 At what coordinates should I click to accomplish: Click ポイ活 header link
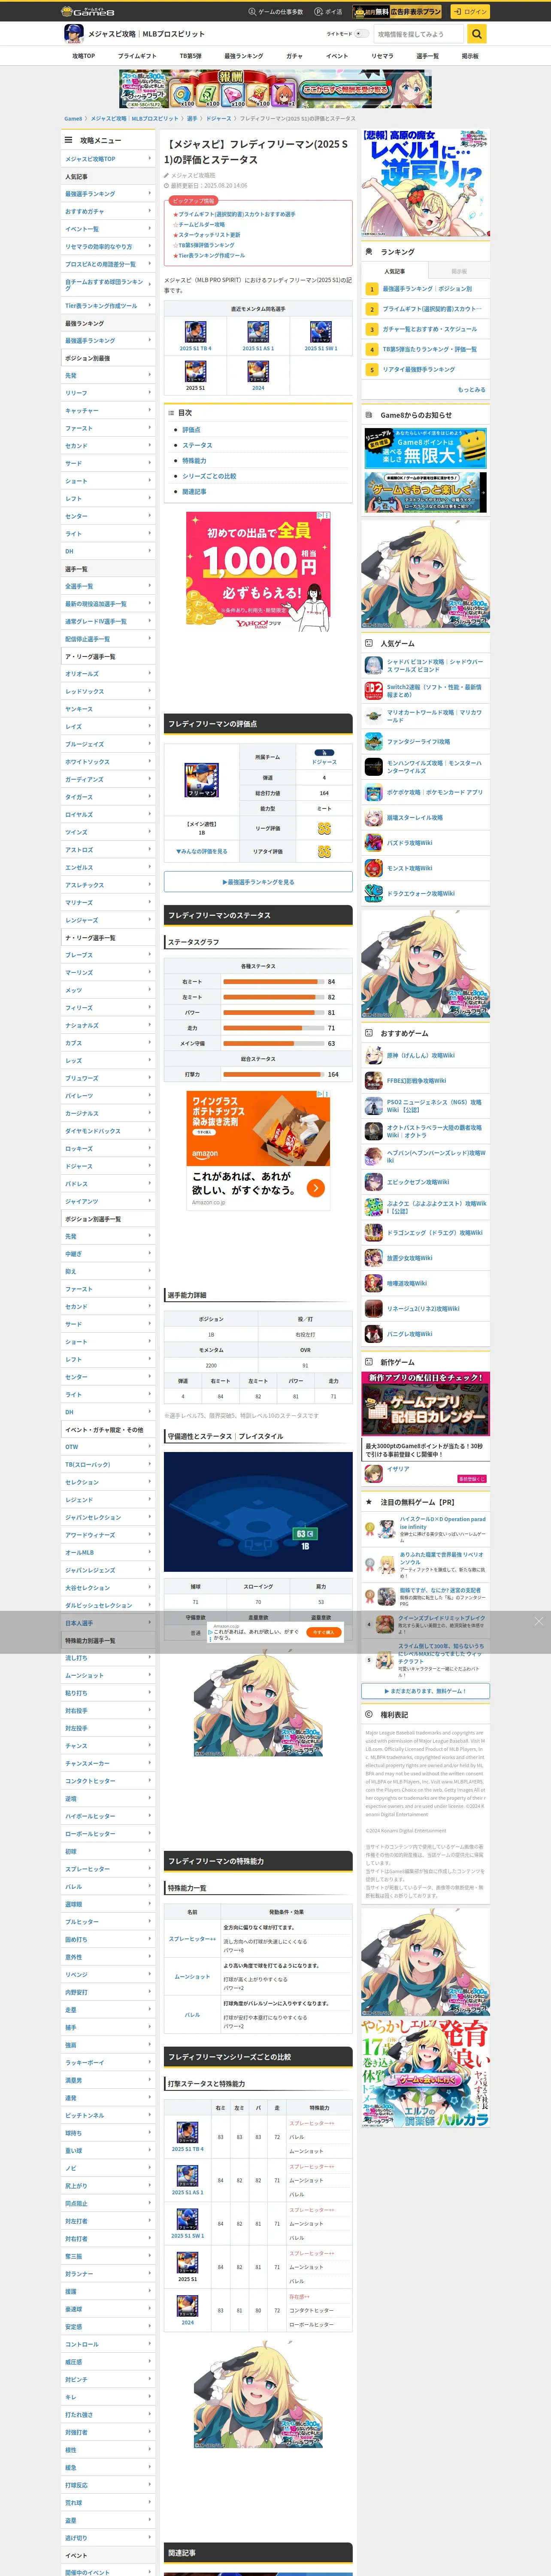pos(328,12)
